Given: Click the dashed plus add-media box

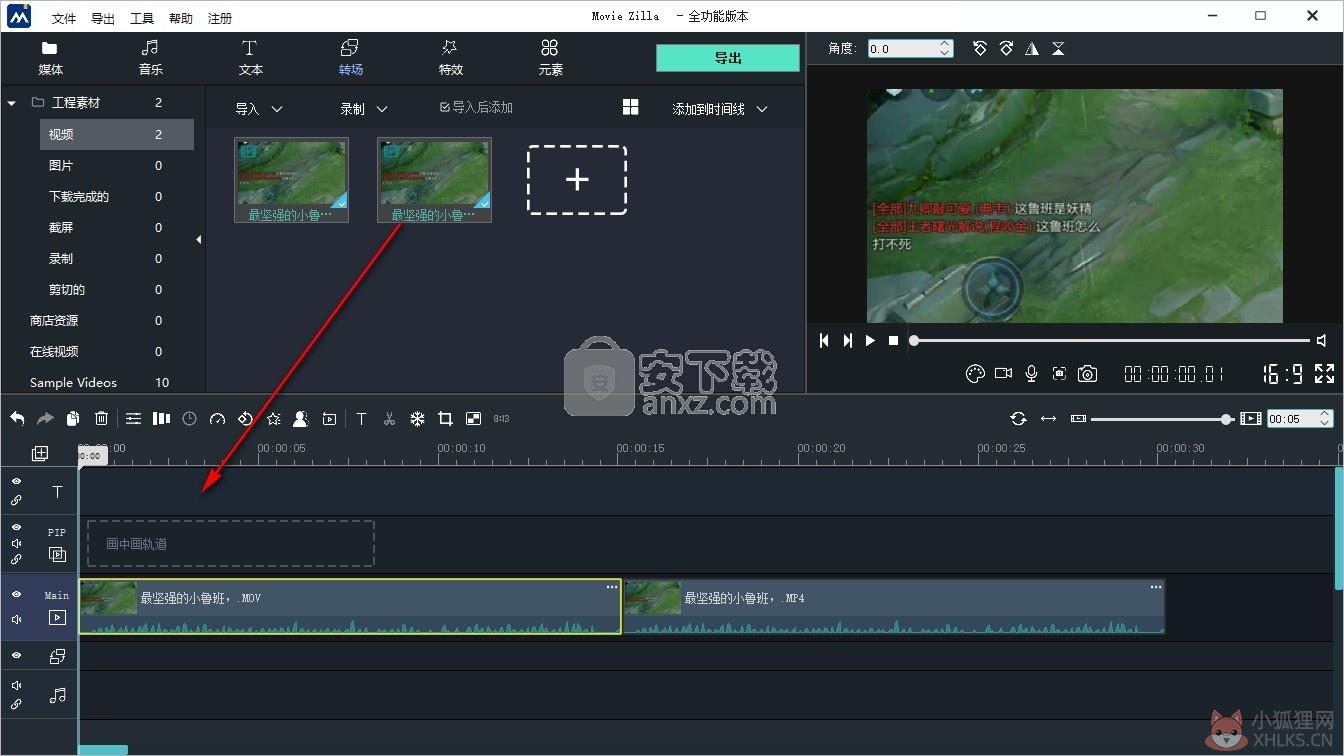Looking at the screenshot, I should point(577,180).
